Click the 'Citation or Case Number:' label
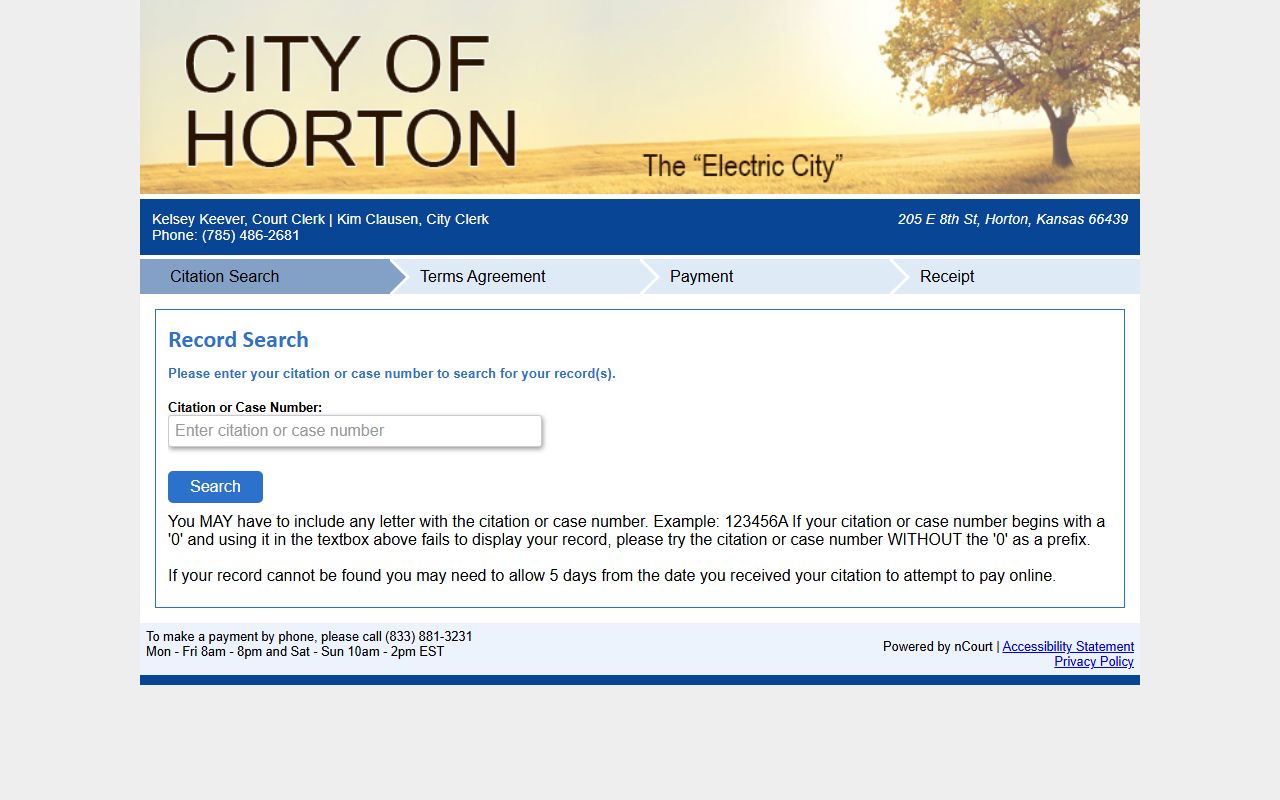This screenshot has height=800, width=1280. 245,407
